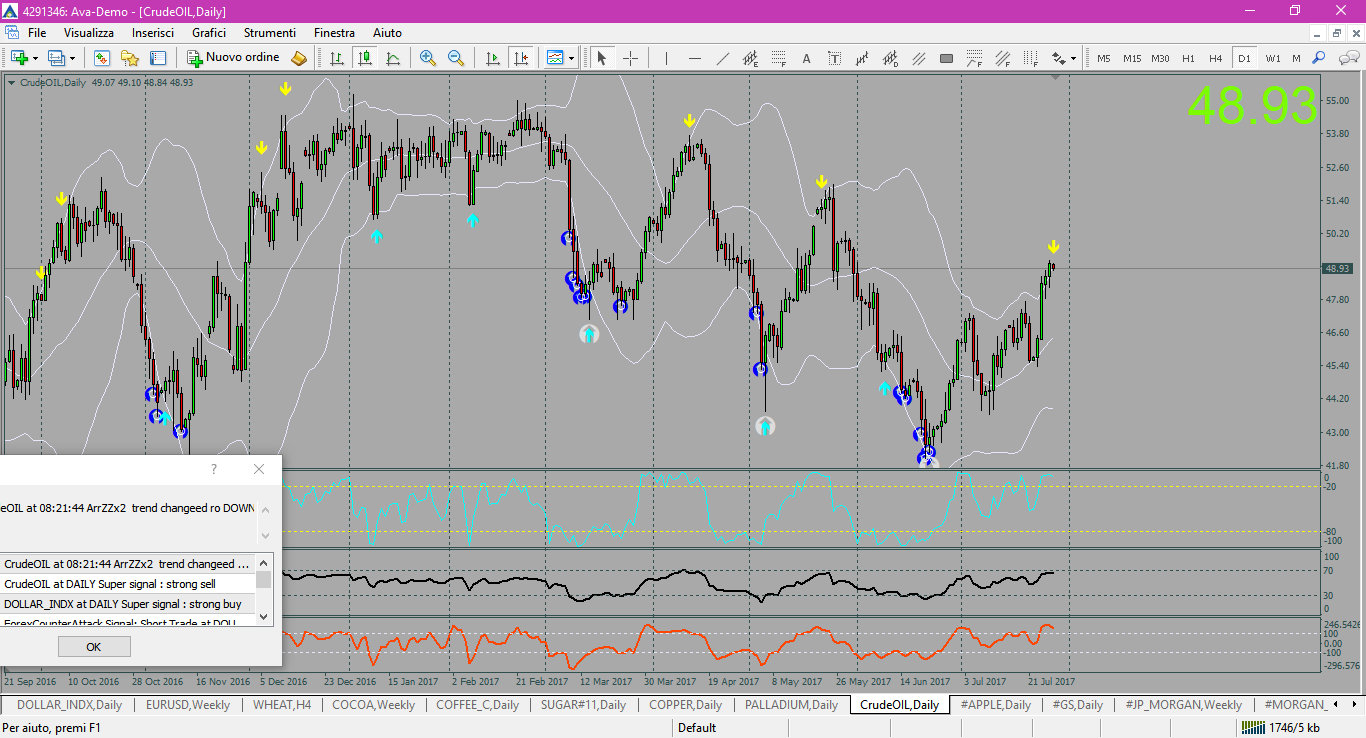Open the Strumenti menu
The width and height of the screenshot is (1366, 738).
[270, 33]
